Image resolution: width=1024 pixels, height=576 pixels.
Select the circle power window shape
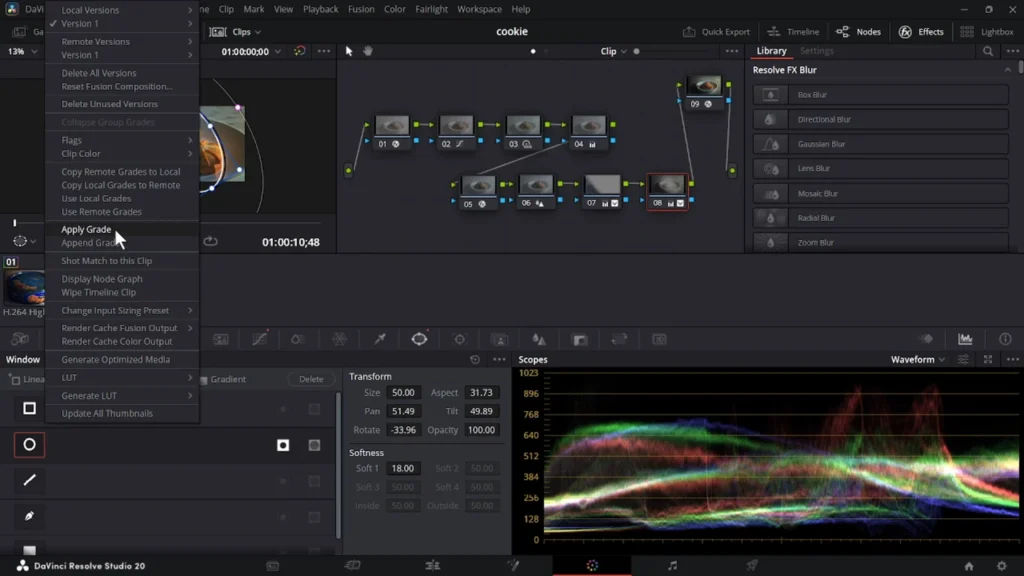coord(29,445)
